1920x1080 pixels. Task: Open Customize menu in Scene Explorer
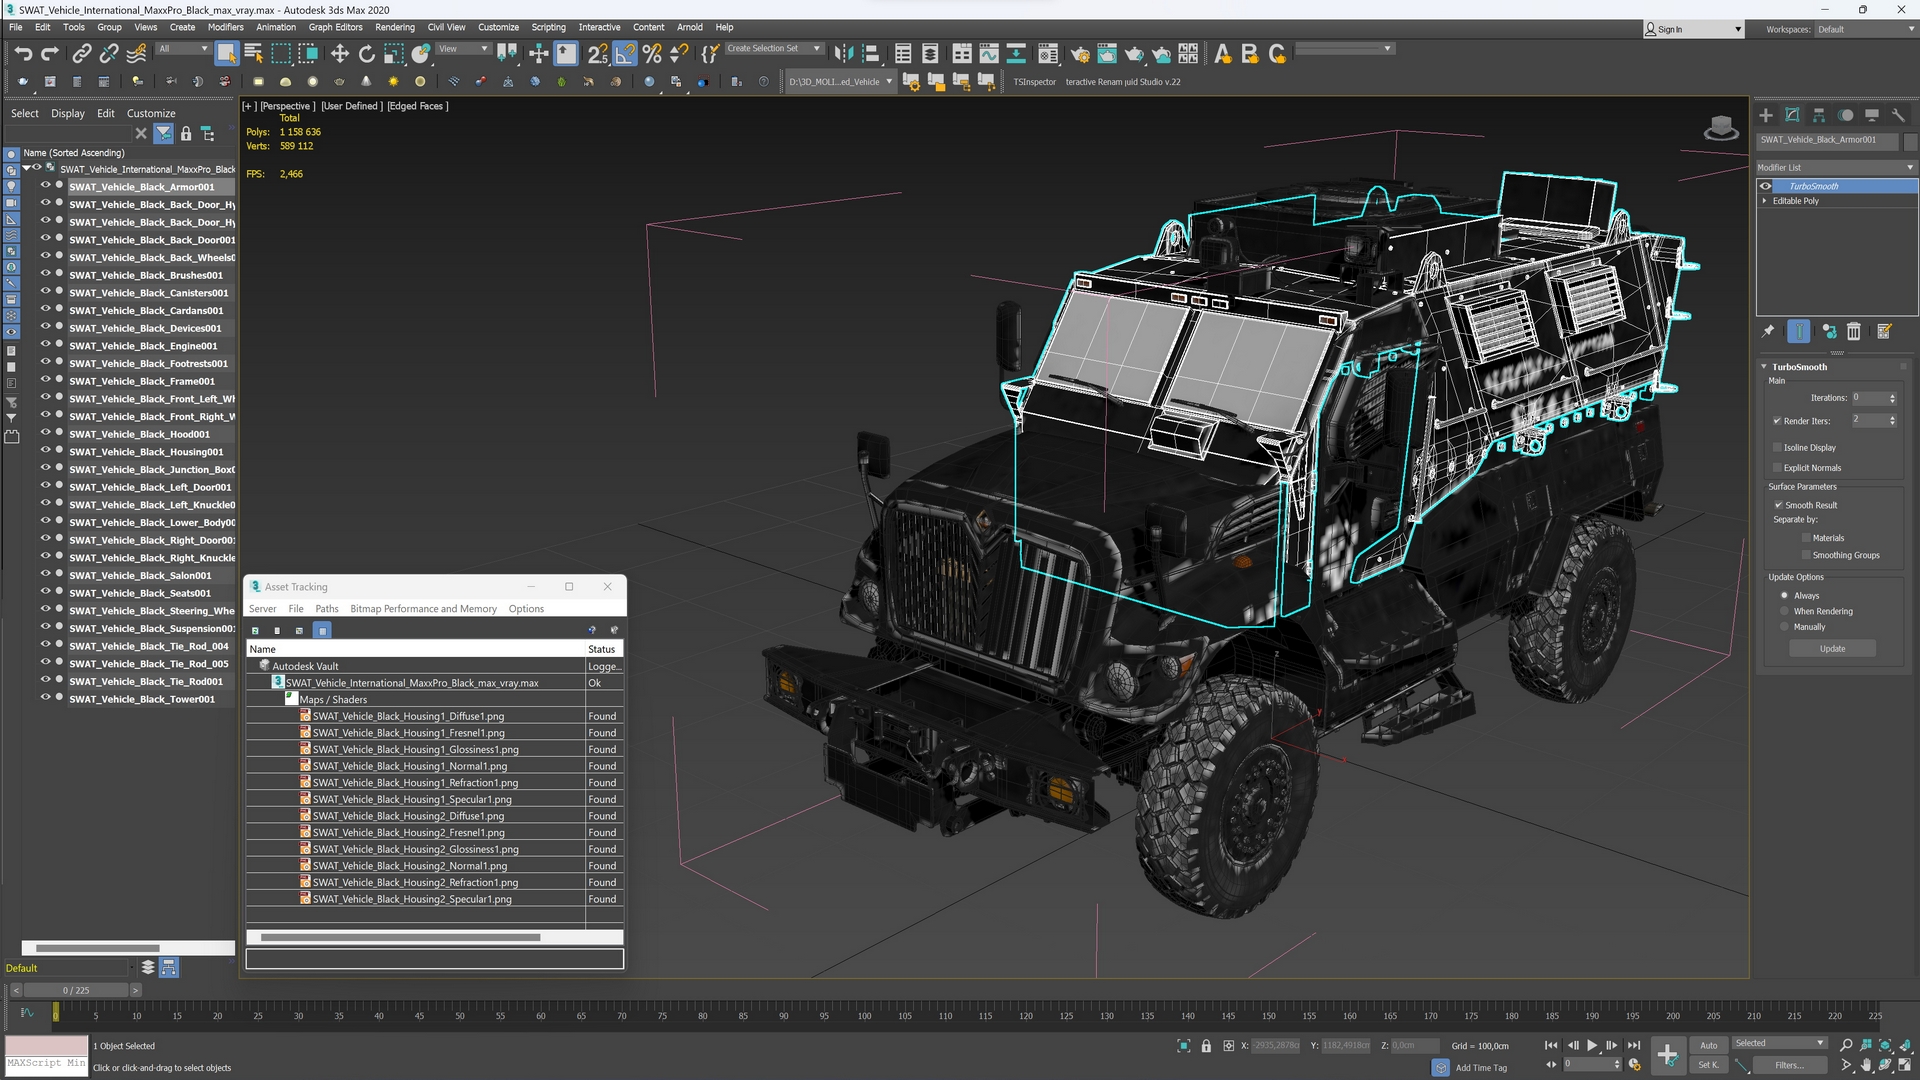point(151,113)
